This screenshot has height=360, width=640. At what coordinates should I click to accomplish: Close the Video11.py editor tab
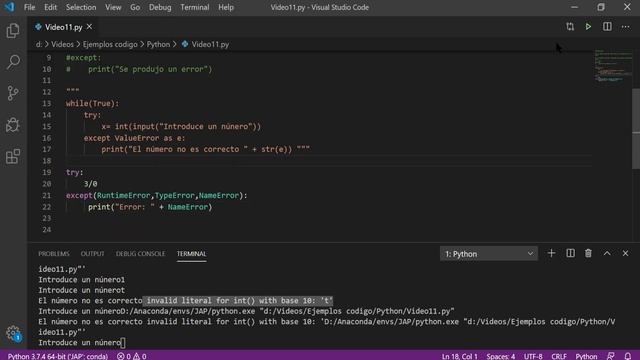pos(89,27)
